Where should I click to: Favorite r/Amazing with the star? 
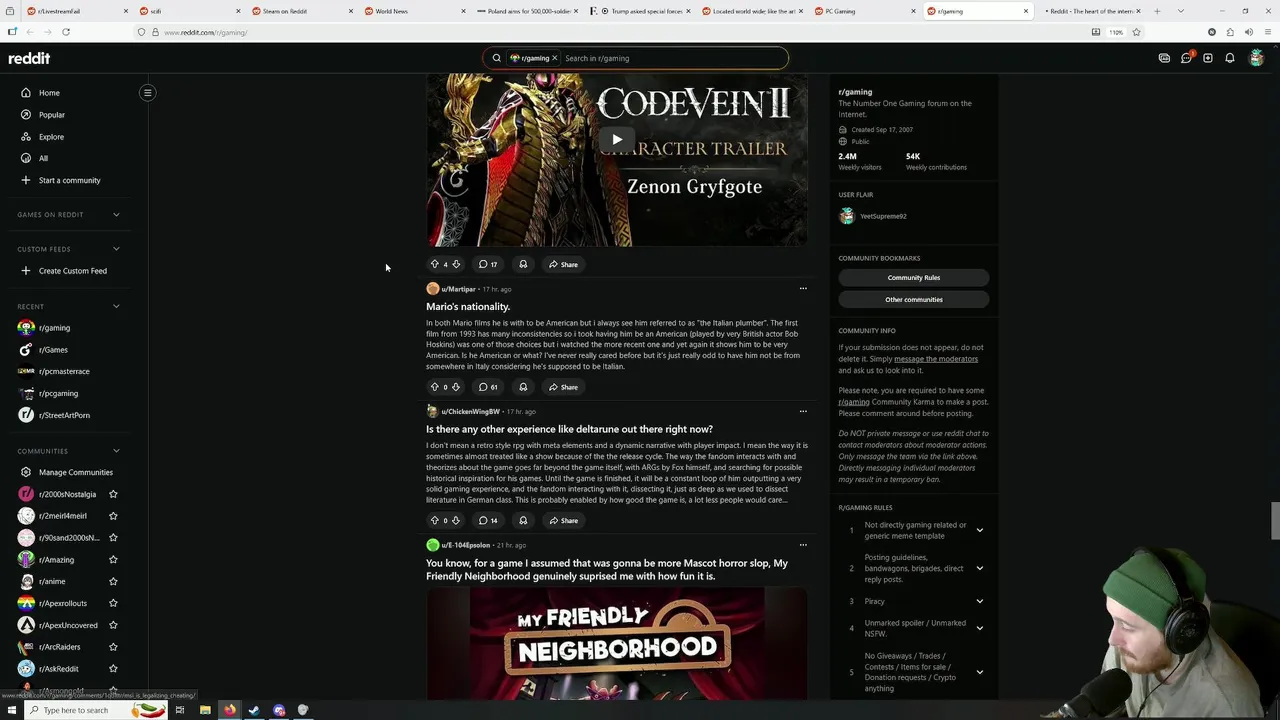pyautogui.click(x=113, y=560)
